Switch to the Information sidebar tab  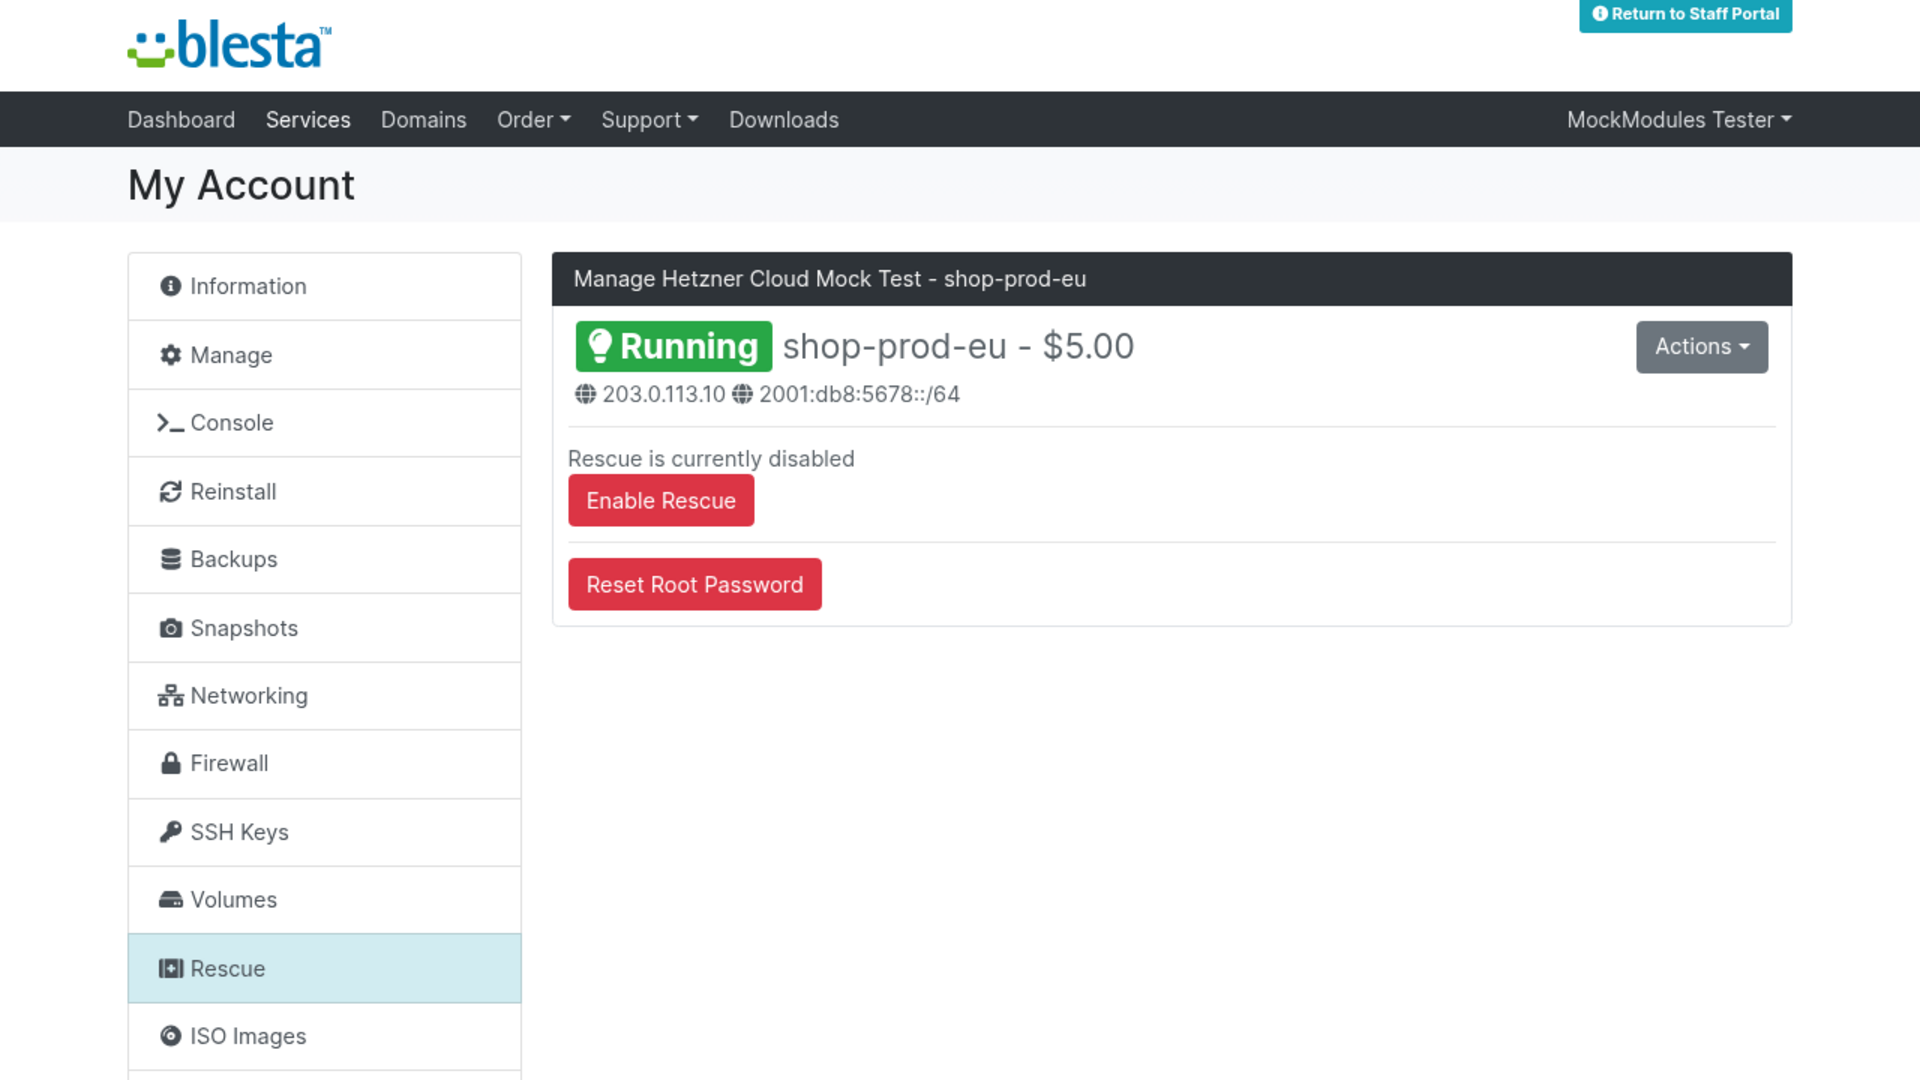[325, 287]
